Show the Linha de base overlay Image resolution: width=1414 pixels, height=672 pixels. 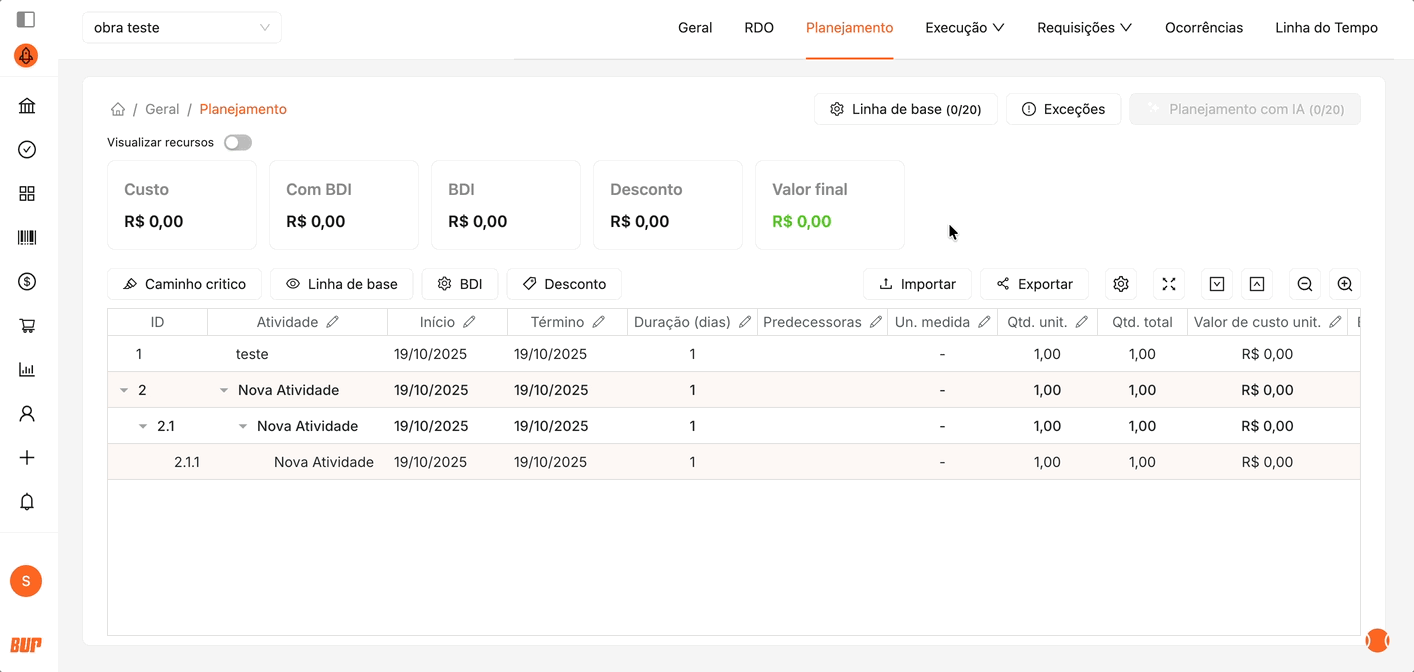[341, 284]
